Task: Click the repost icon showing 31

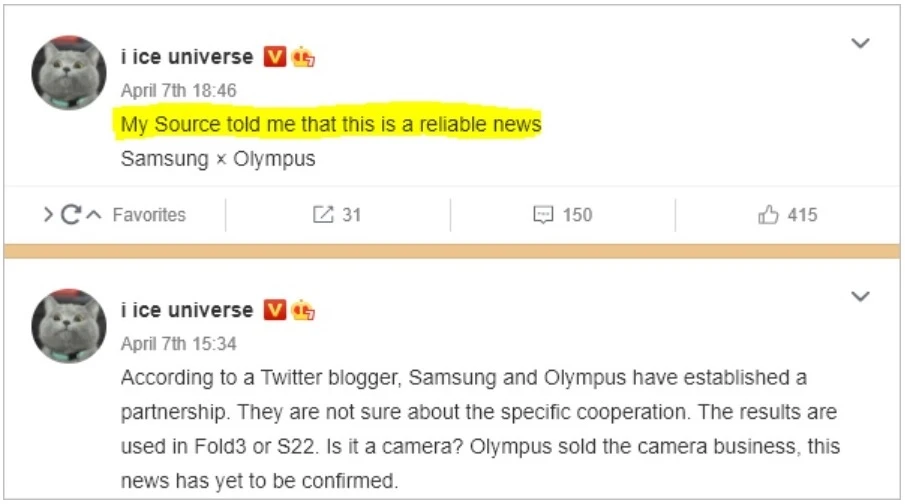Action: (x=323, y=215)
